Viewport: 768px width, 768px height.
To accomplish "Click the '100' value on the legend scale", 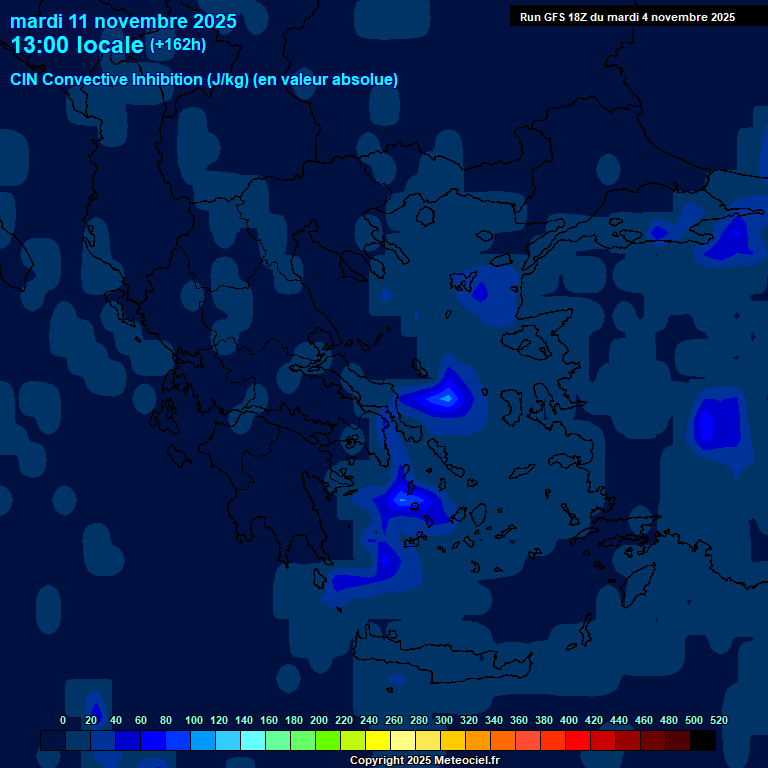I will click(x=194, y=720).
